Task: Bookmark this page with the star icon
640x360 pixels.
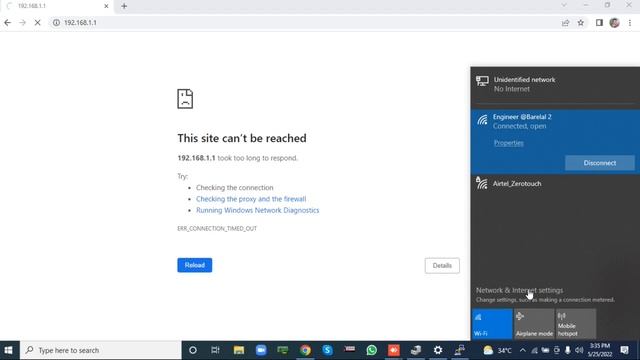Action: 581,23
